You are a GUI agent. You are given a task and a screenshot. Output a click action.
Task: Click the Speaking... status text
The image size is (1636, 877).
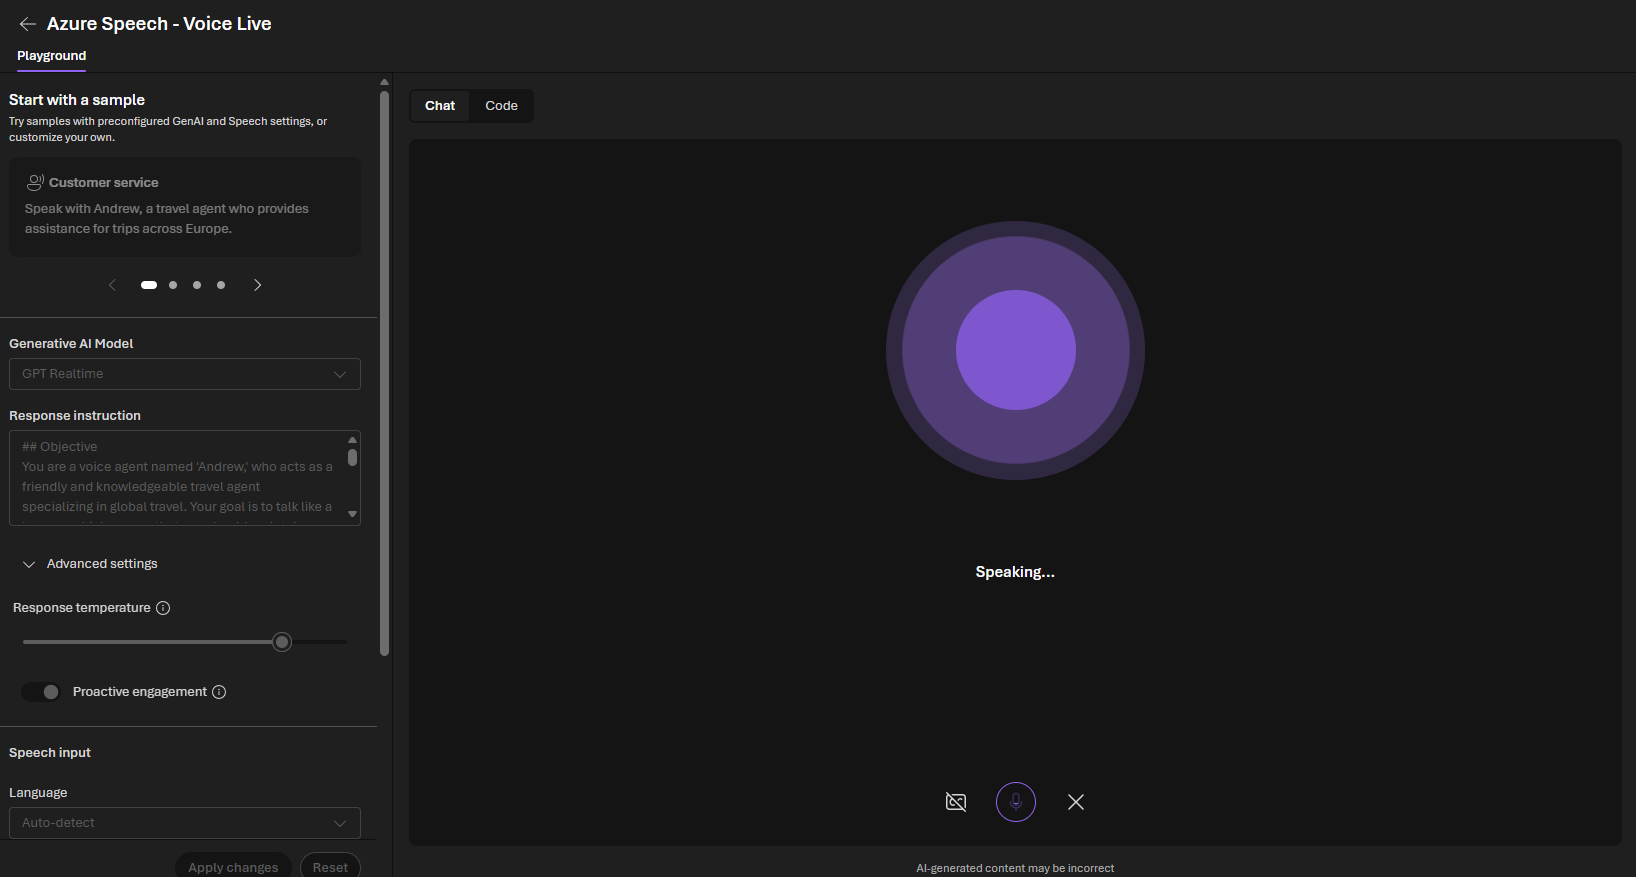pos(1015,572)
